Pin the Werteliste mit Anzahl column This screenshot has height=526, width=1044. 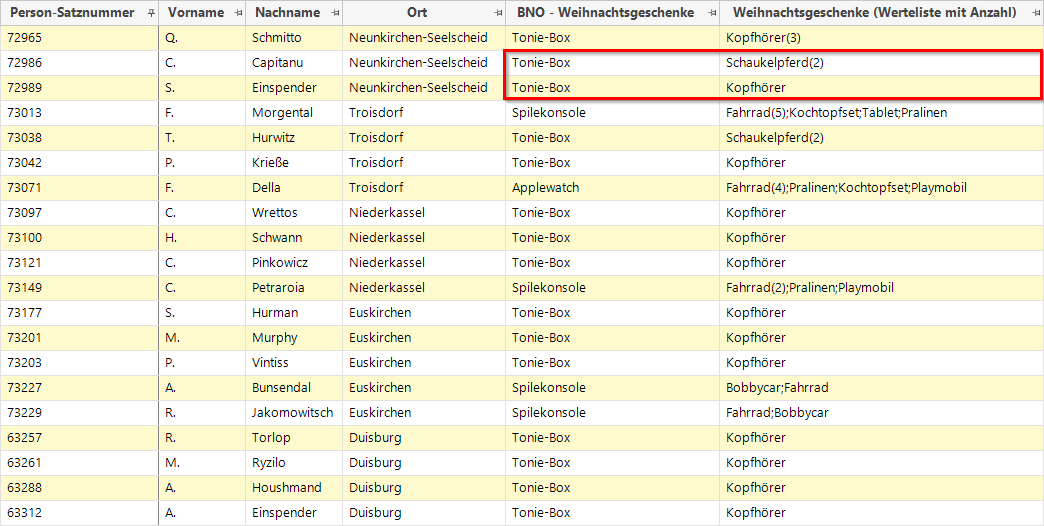click(x=1035, y=13)
